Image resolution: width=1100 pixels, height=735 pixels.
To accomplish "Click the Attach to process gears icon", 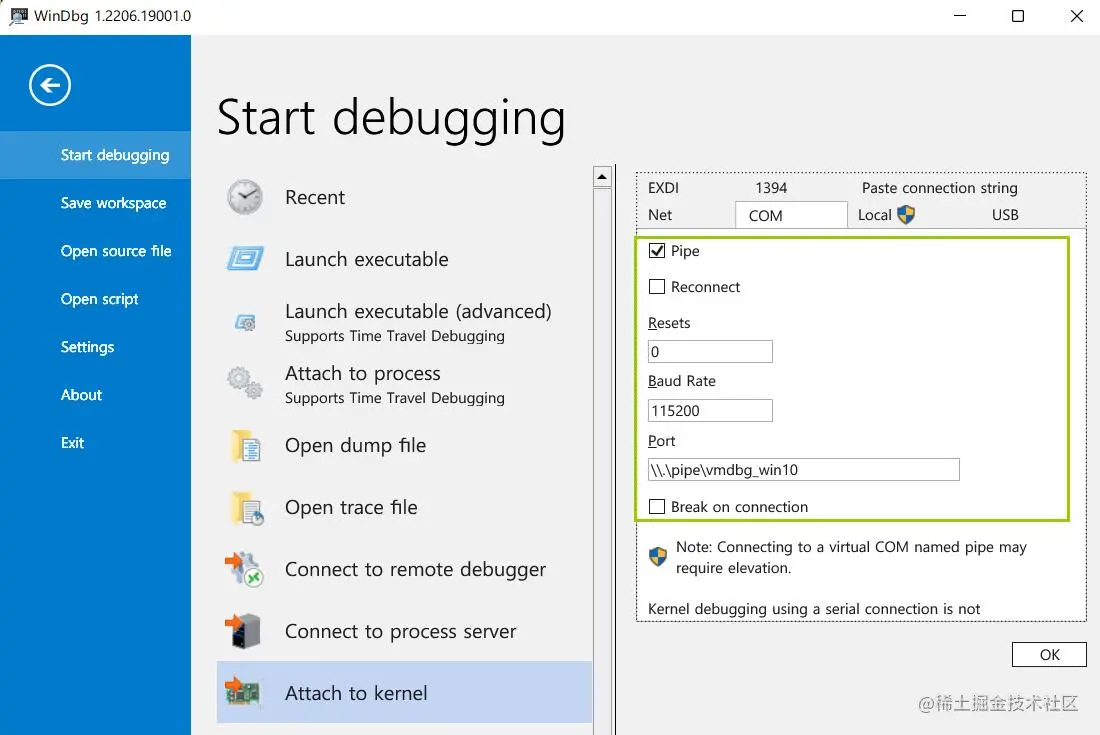I will [x=245, y=383].
